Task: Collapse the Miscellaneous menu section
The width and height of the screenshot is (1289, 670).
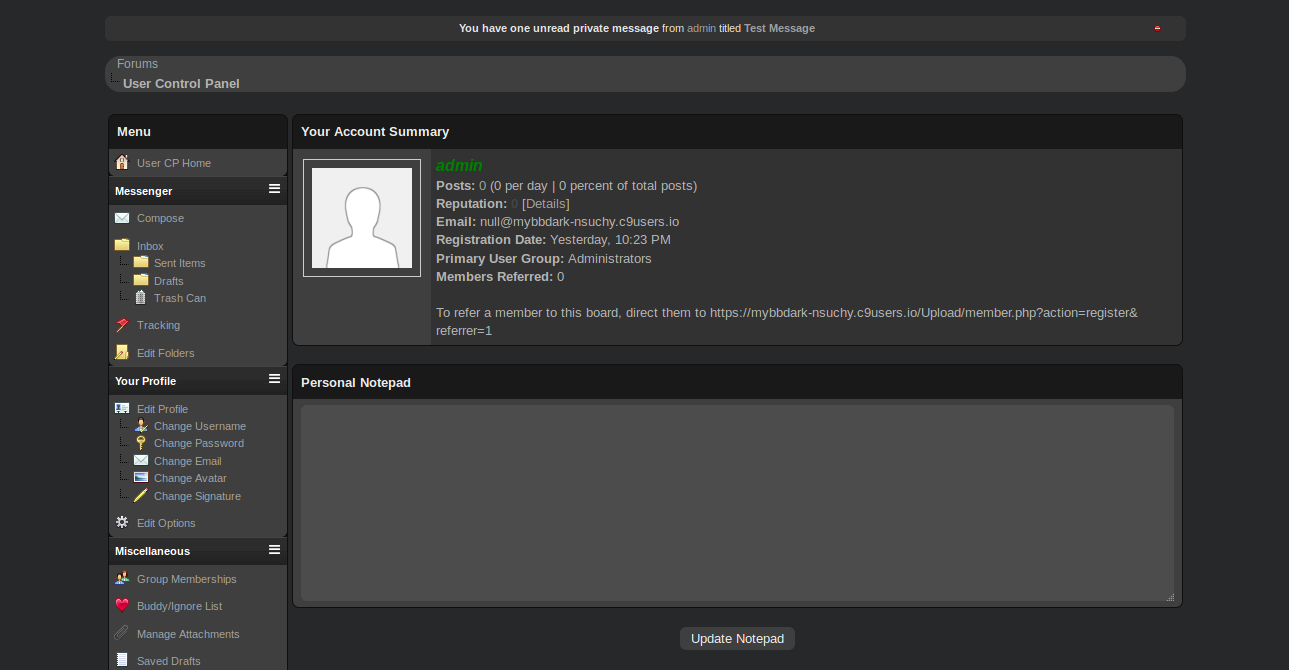Action: click(x=274, y=549)
